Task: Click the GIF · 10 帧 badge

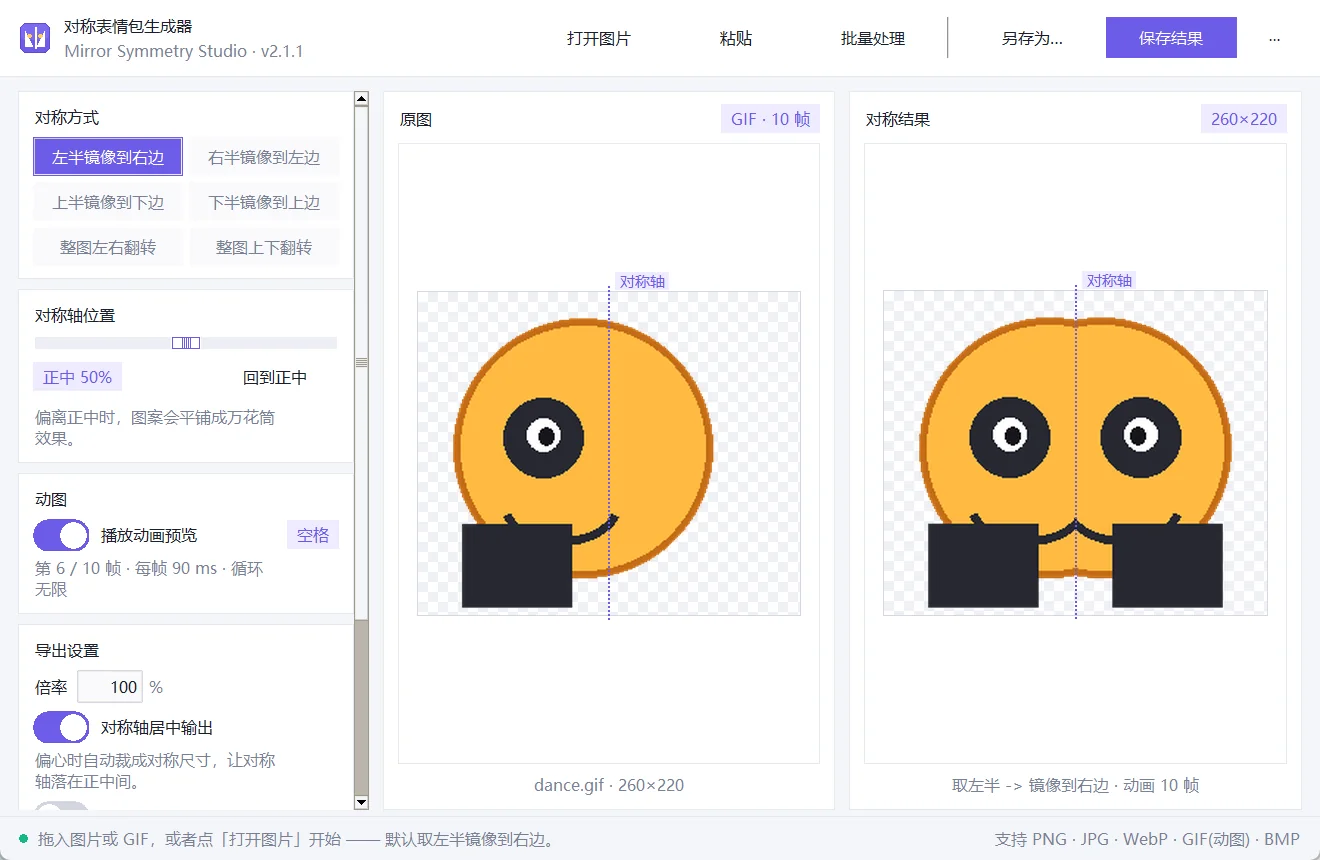Action: point(770,119)
